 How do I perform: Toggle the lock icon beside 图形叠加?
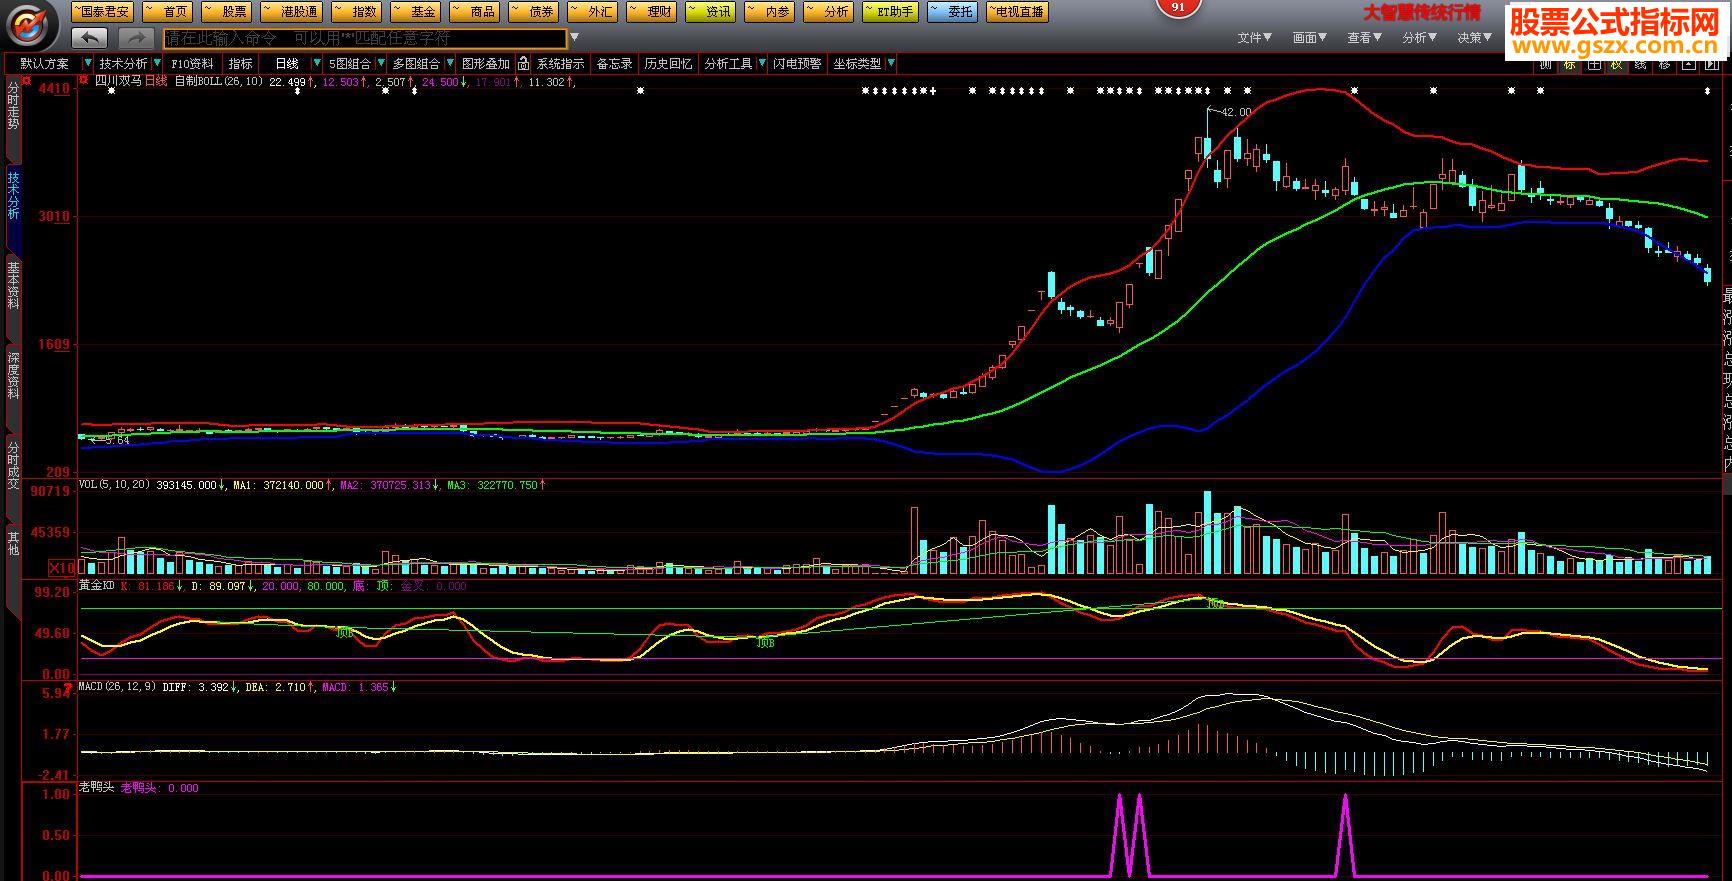click(523, 64)
